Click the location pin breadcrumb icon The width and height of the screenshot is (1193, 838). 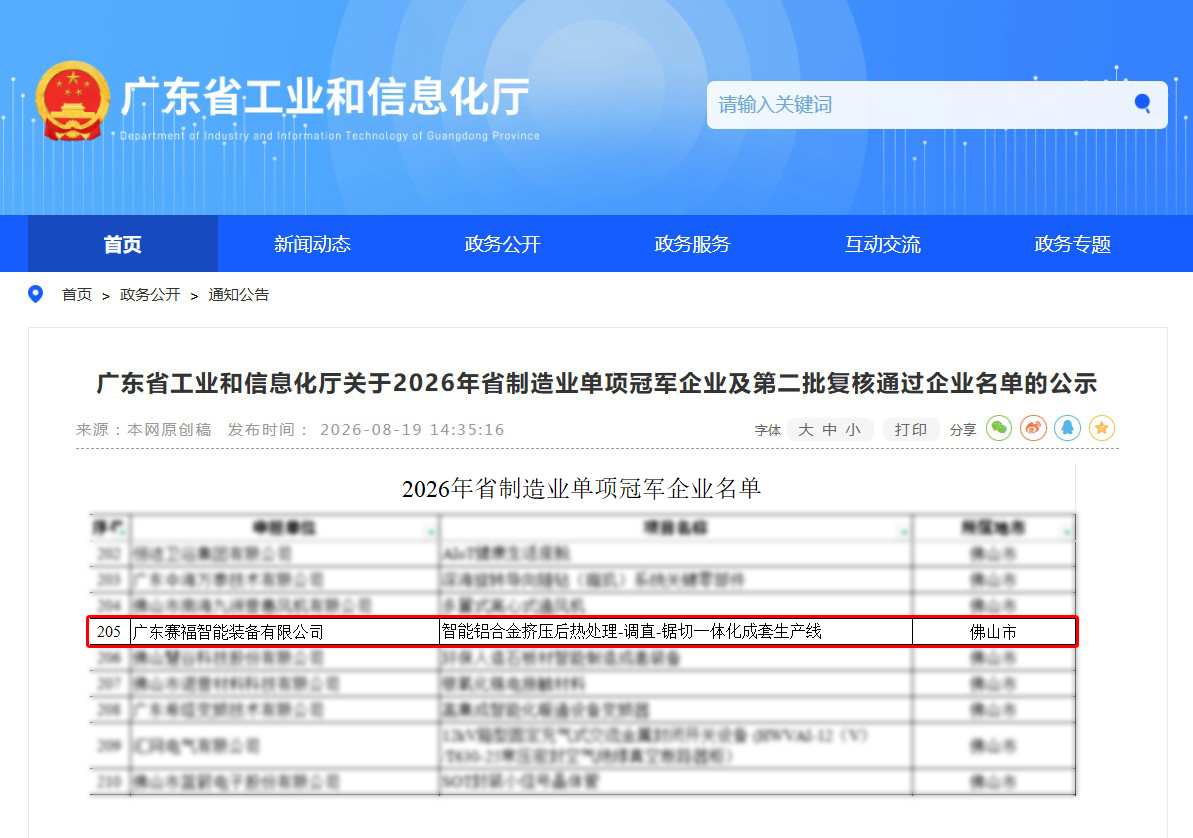pos(35,294)
